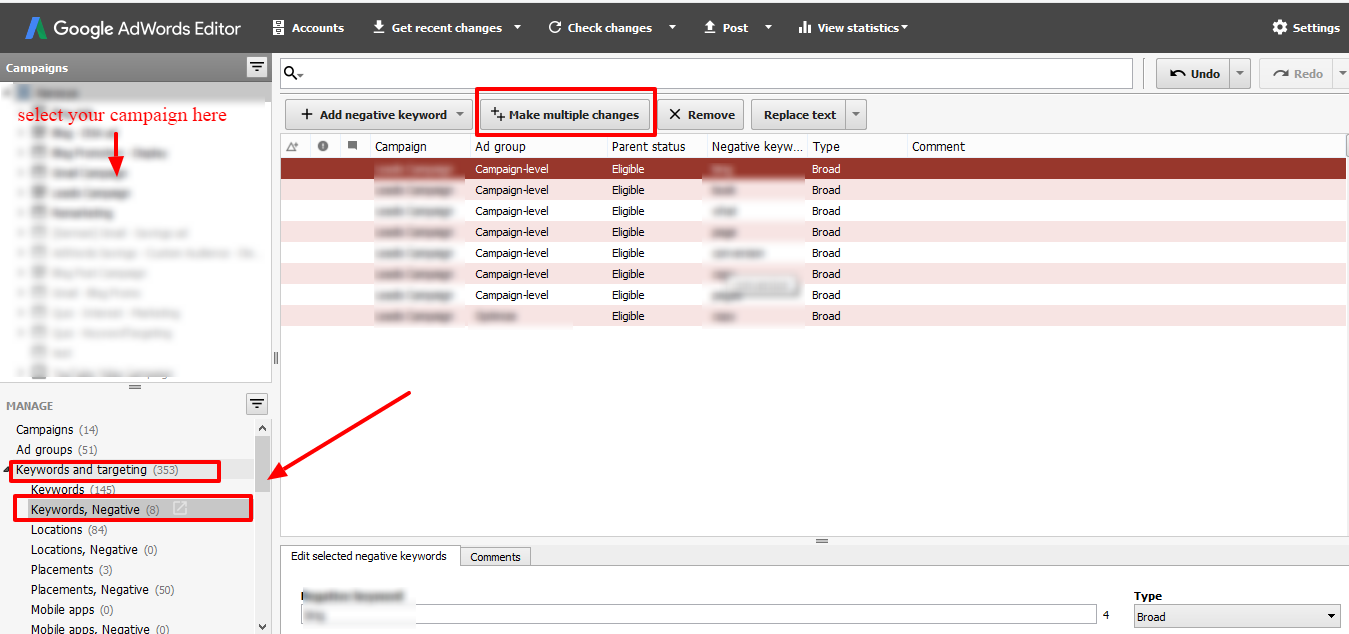The width and height of the screenshot is (1349, 634).
Task: Click the Manage panel filter icon
Action: (257, 404)
